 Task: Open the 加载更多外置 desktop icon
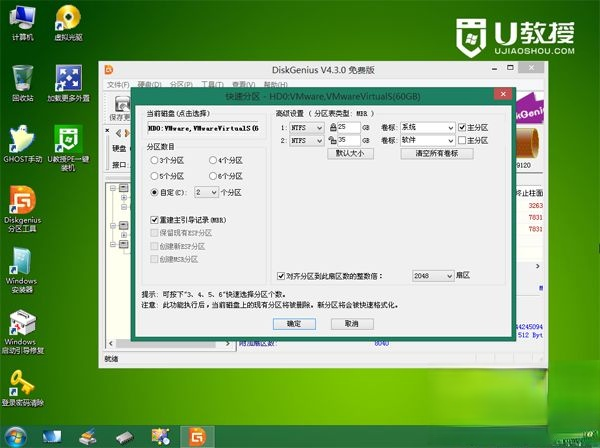(x=68, y=83)
